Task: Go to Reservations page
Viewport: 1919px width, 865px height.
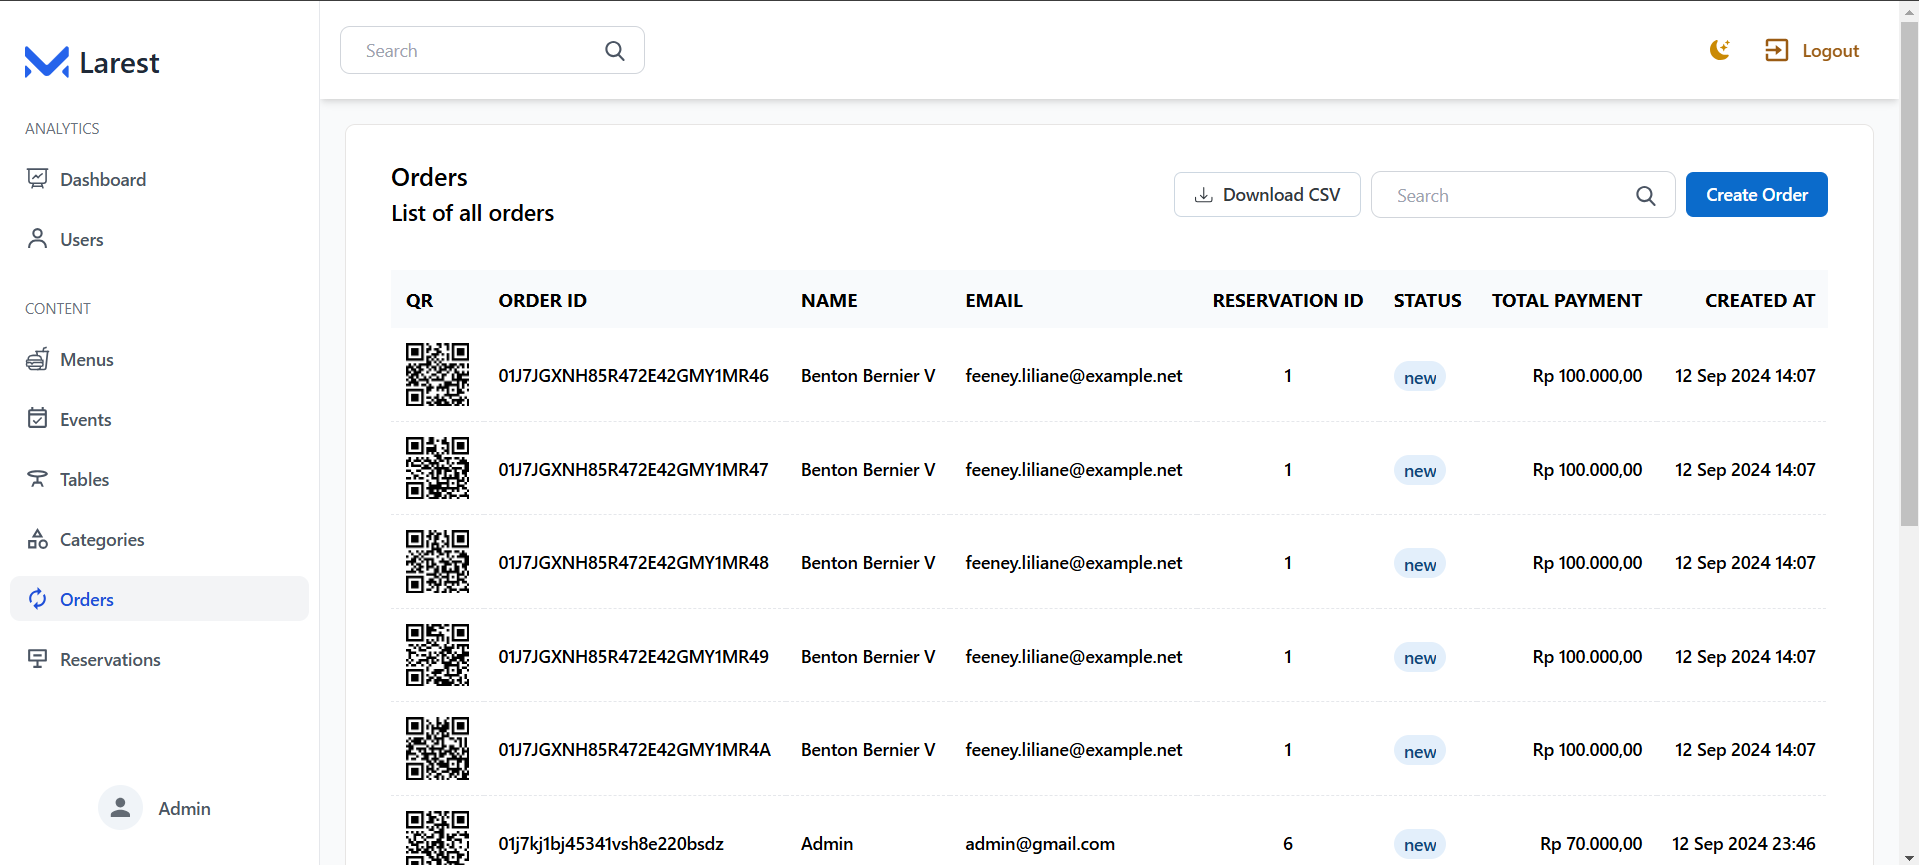Action: point(110,660)
